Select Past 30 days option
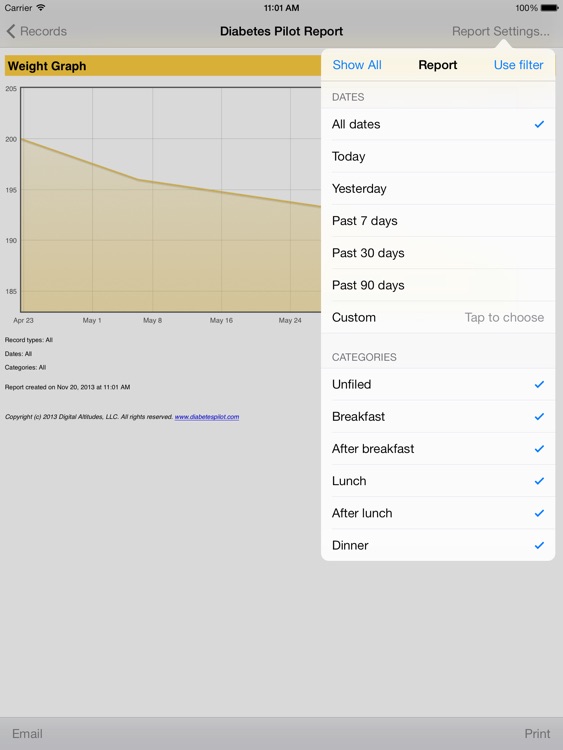 click(x=438, y=253)
